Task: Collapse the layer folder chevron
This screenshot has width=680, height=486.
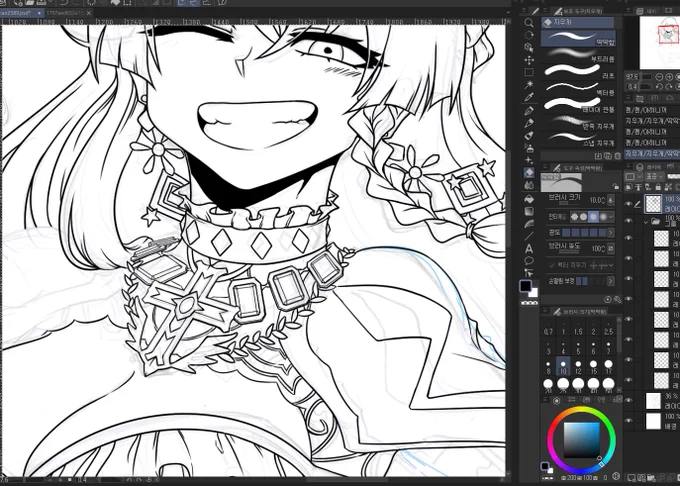Action: [x=646, y=222]
